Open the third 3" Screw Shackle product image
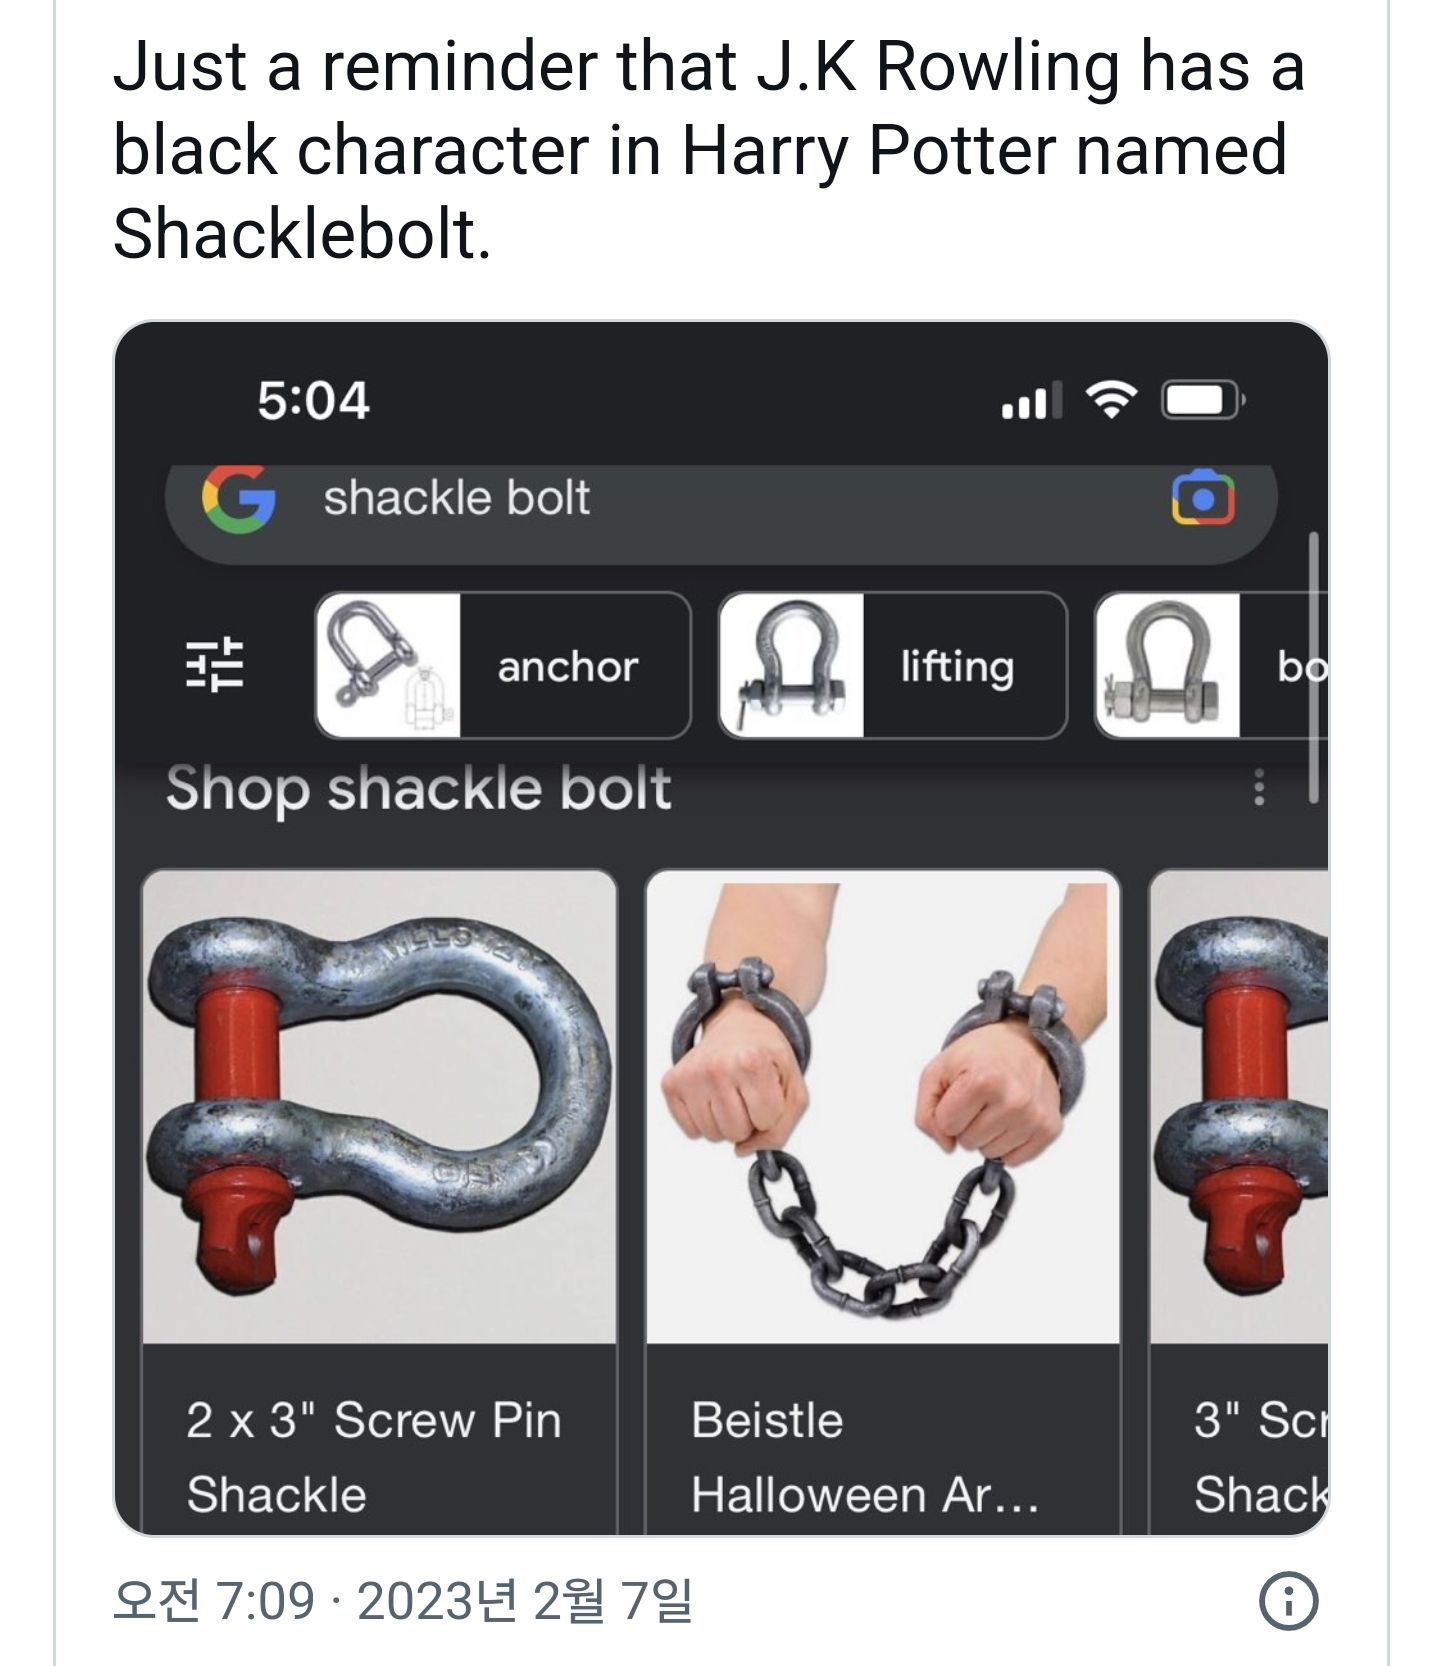The width and height of the screenshot is (1440, 1666). tap(1240, 1107)
